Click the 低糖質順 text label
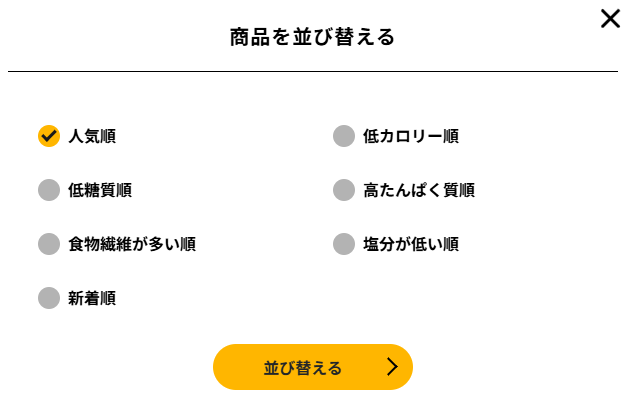631x397 pixels. pos(100,190)
